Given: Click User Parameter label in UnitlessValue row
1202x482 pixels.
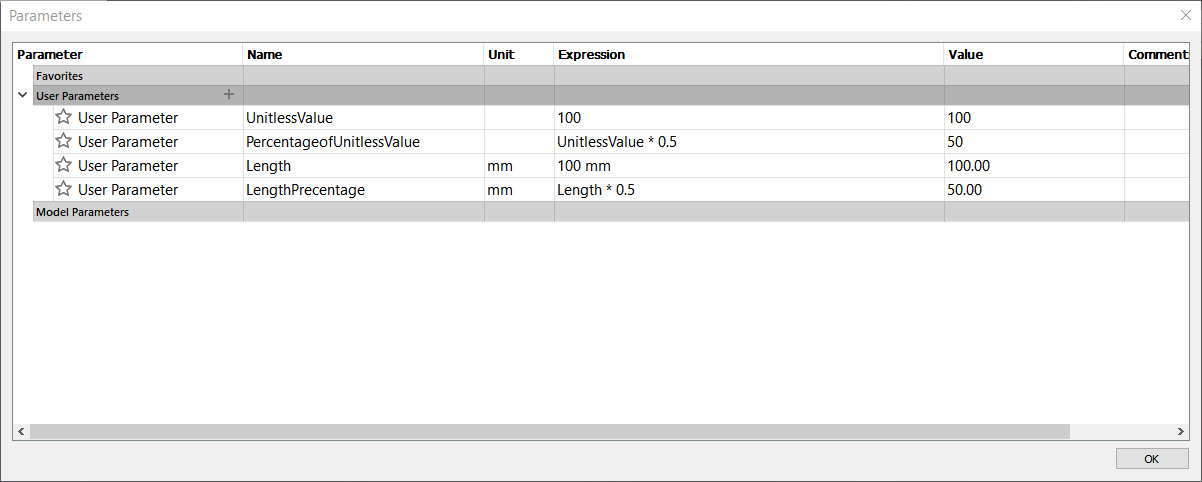Looking at the screenshot, I should coord(128,118).
